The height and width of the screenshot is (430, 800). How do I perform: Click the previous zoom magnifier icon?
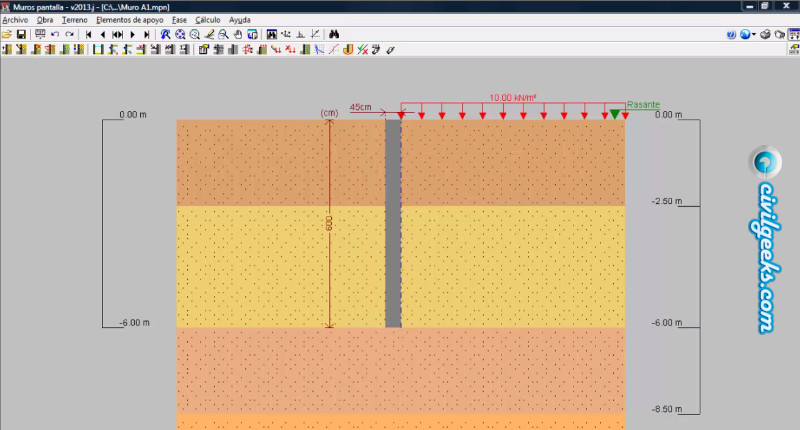click(x=194, y=34)
